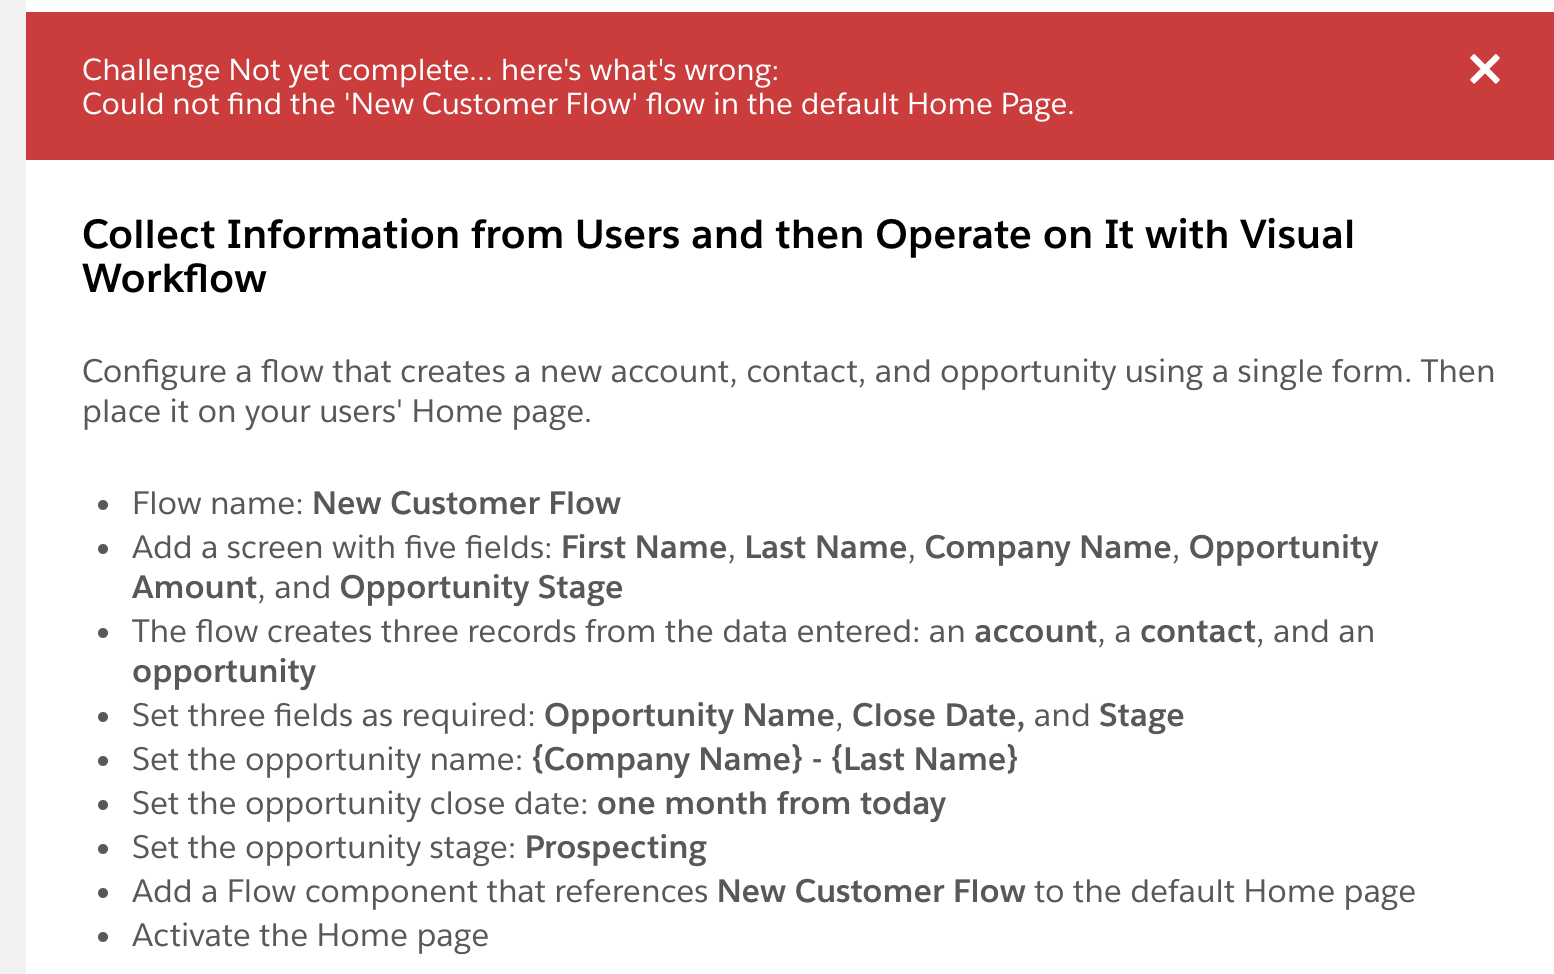Click the bold 'First Name' field label
1554x974 pixels.
(x=644, y=547)
